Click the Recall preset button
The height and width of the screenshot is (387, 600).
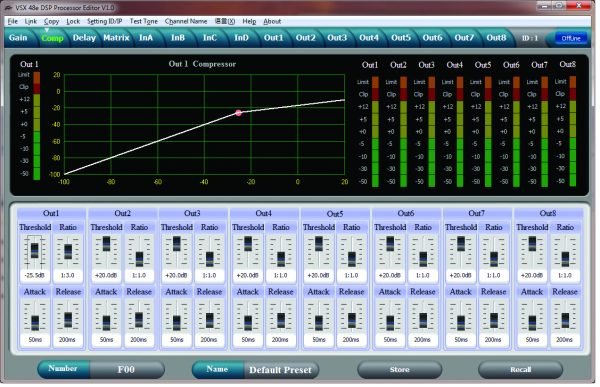pos(520,369)
